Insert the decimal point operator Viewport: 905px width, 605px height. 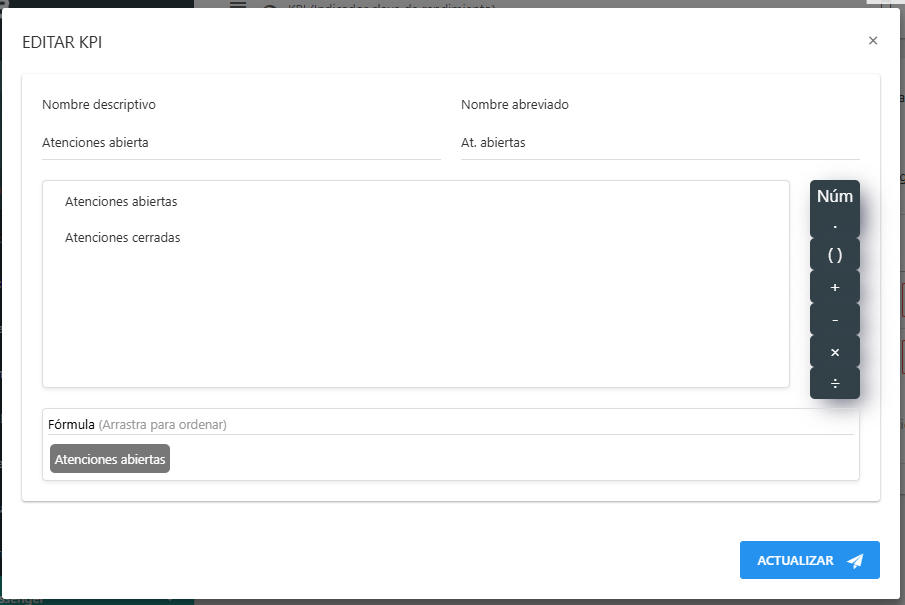click(x=835, y=224)
